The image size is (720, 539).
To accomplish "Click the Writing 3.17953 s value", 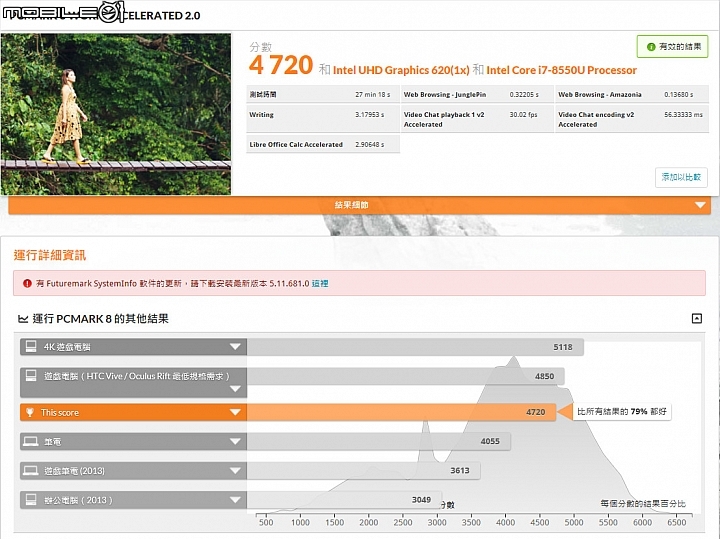I will point(370,115).
